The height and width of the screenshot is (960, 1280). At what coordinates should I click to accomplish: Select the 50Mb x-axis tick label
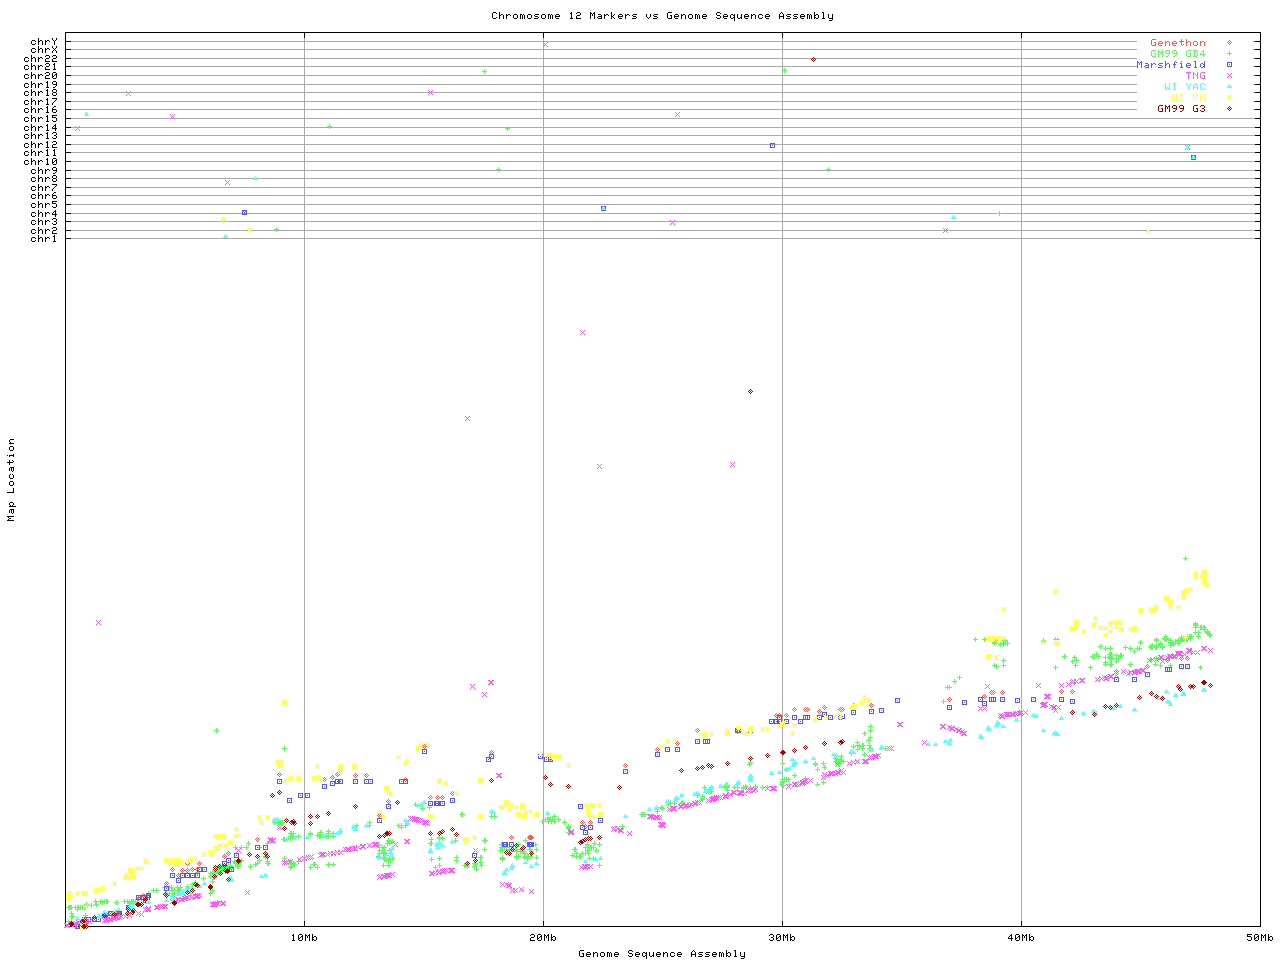tap(1259, 938)
